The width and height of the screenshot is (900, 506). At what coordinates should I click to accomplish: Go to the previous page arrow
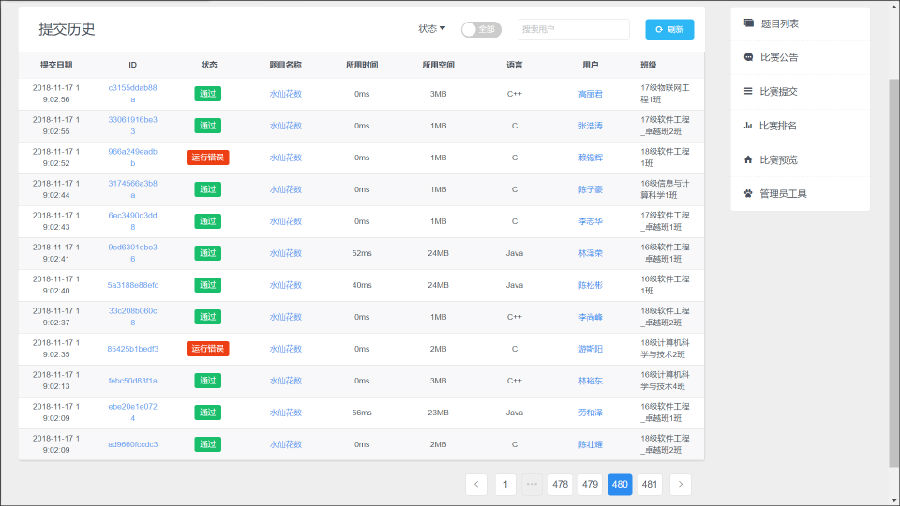476,485
